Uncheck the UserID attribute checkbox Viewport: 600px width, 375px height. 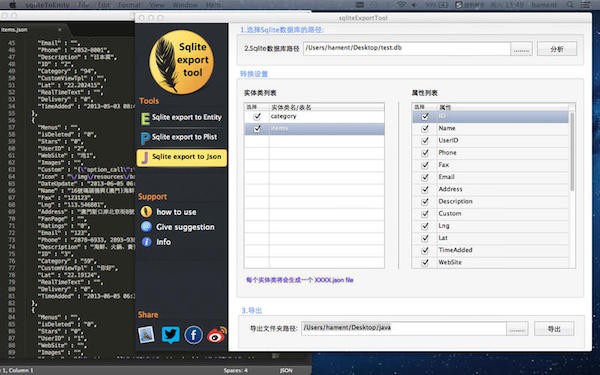click(x=425, y=141)
